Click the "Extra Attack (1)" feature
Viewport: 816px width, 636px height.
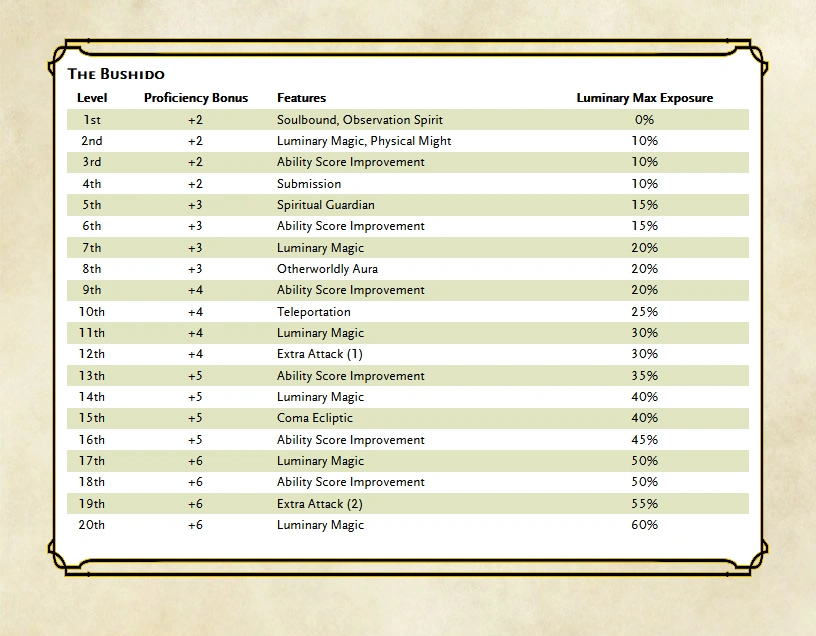coord(320,354)
